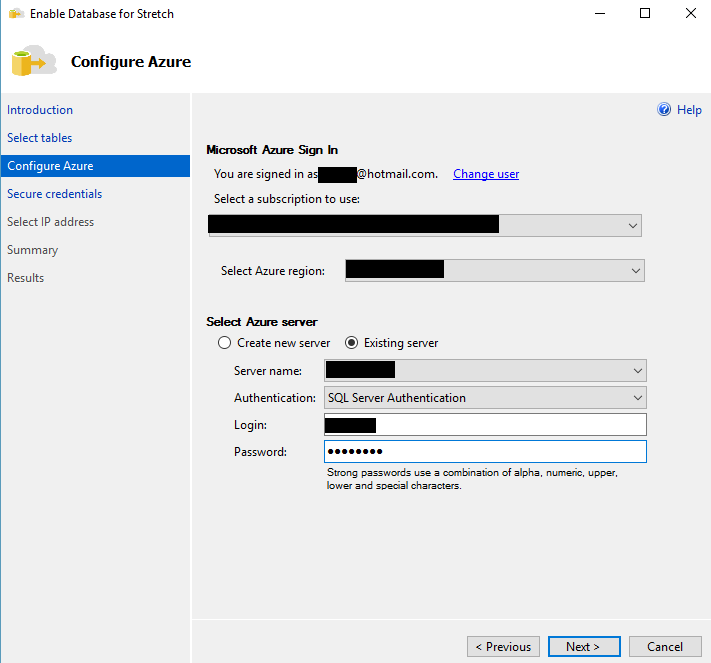Click the Configure Azure database cloud icon
Screen dimensions: 711x663
pyautogui.click(x=34, y=60)
